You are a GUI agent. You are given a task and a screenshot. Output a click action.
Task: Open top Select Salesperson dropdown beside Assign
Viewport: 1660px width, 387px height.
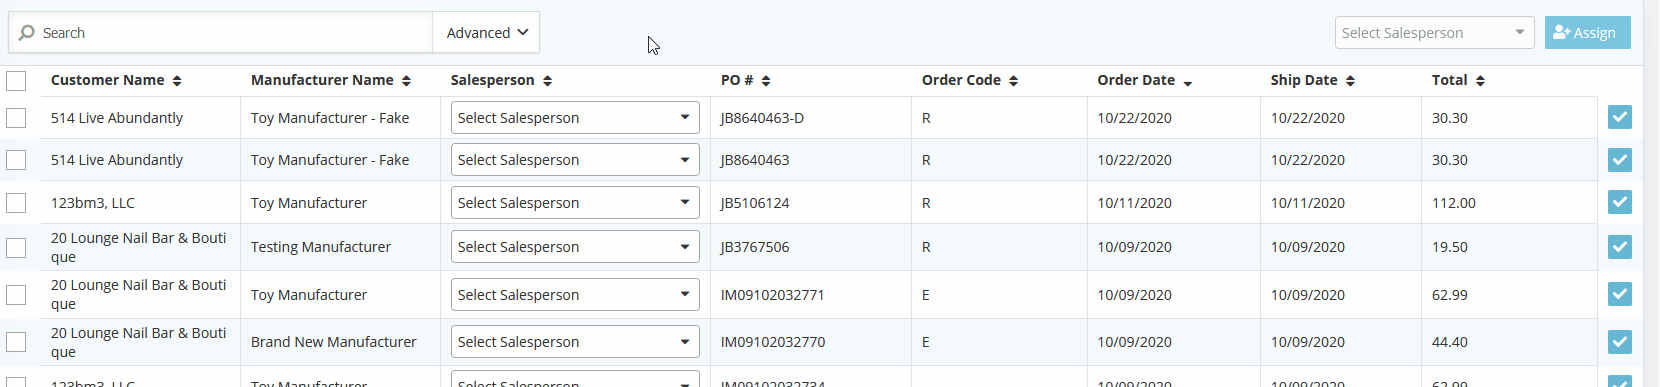[1434, 33]
